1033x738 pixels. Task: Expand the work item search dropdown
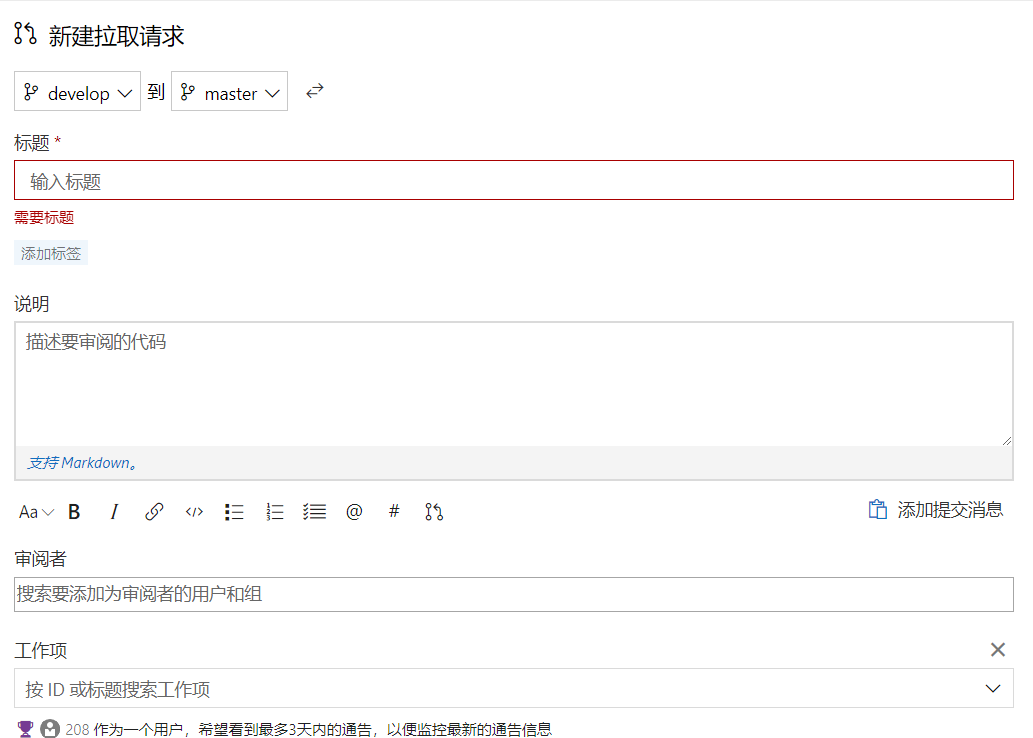[993, 688]
